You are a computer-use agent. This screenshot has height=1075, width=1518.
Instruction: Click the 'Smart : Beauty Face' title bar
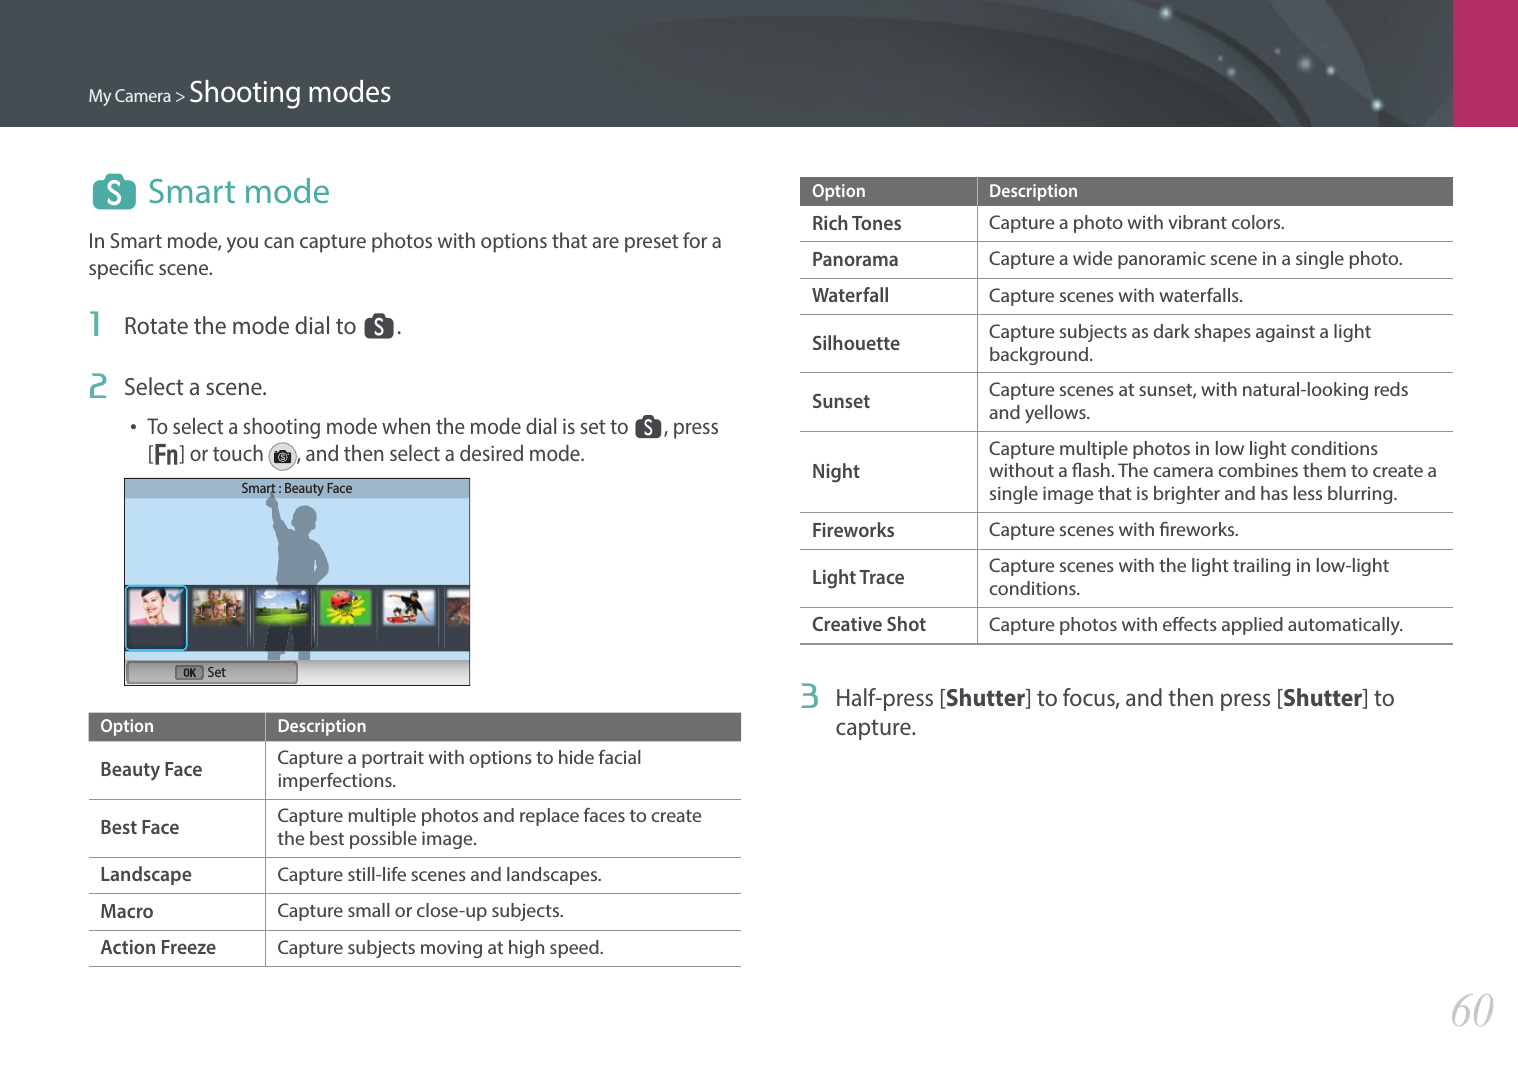(x=297, y=489)
